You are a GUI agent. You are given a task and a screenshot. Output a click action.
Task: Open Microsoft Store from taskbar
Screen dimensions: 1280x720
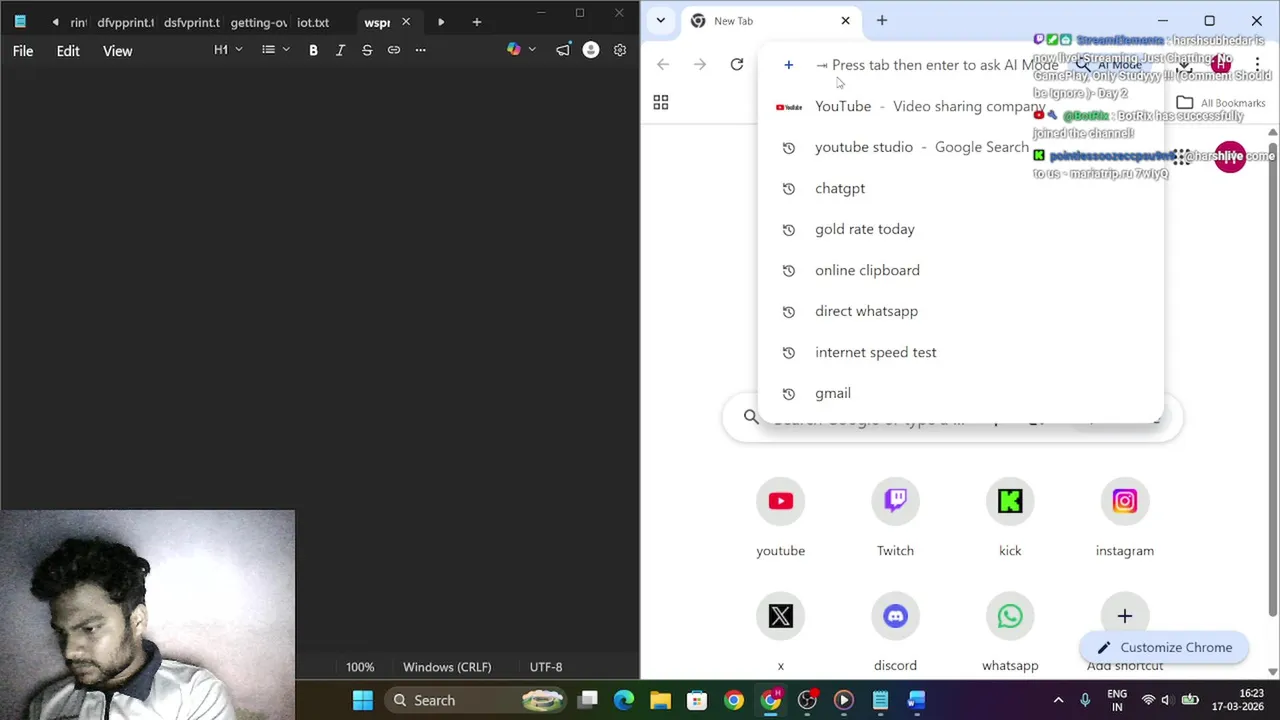click(697, 700)
